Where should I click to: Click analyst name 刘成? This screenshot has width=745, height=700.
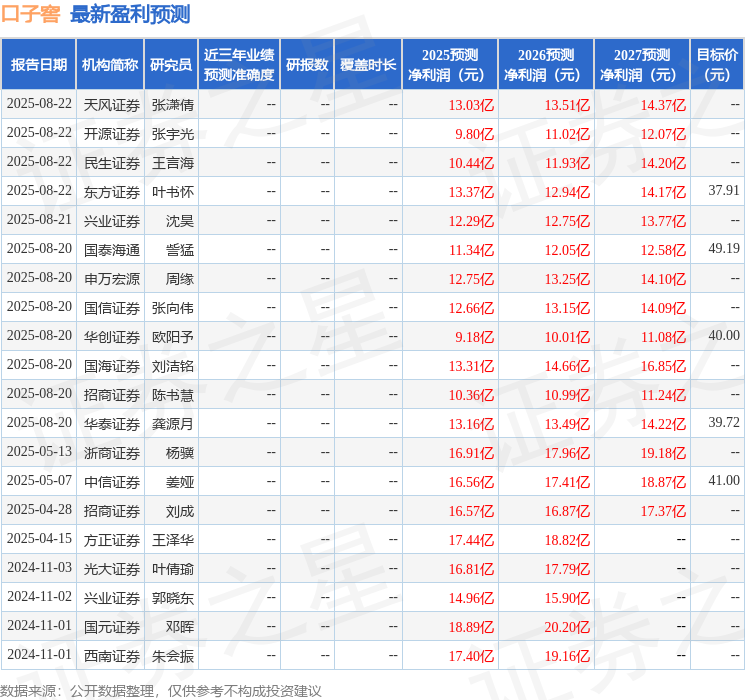[180, 511]
